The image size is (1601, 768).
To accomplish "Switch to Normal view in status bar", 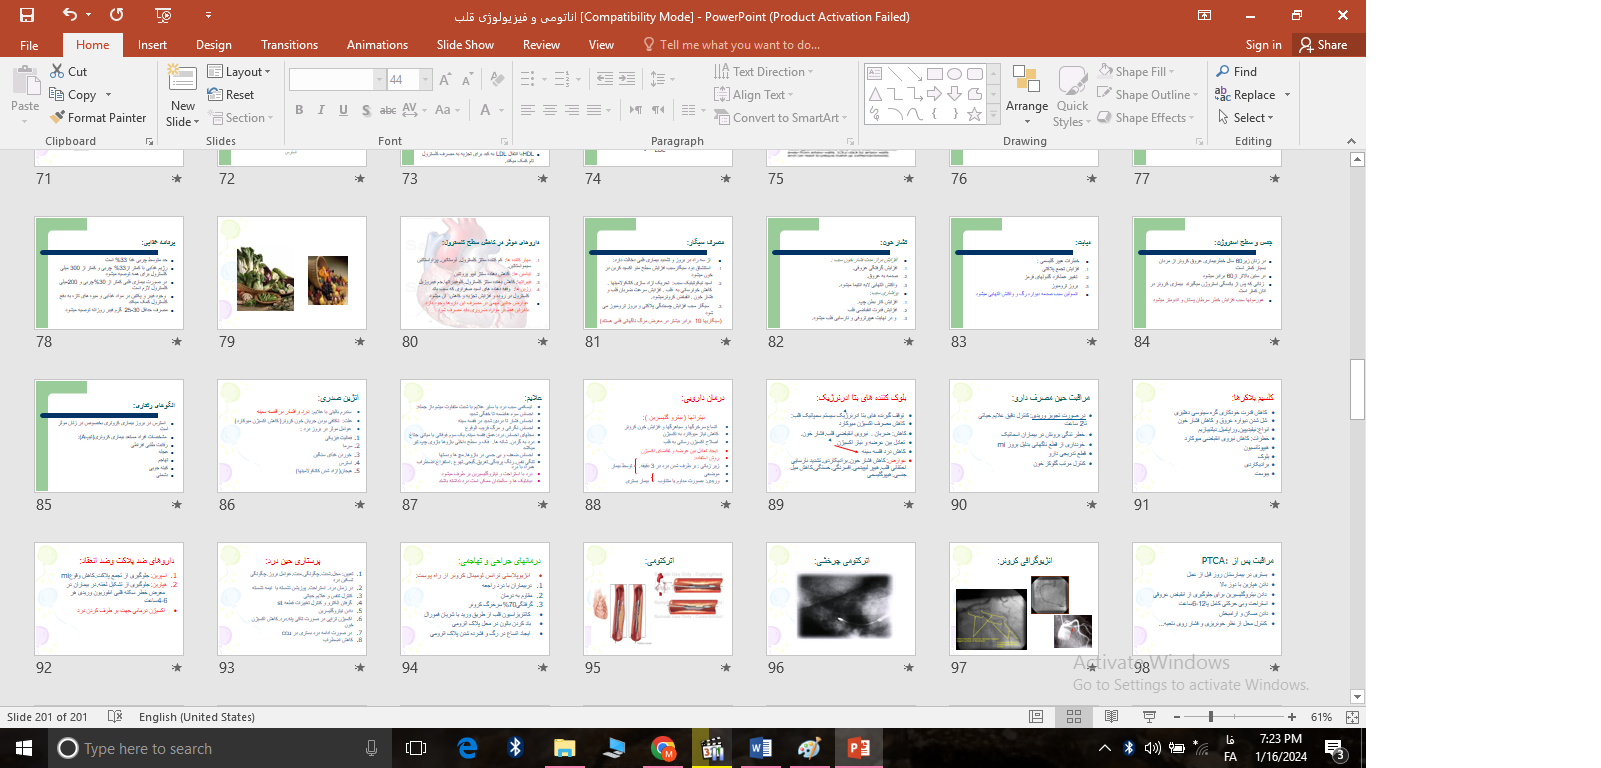I will pos(1036,717).
